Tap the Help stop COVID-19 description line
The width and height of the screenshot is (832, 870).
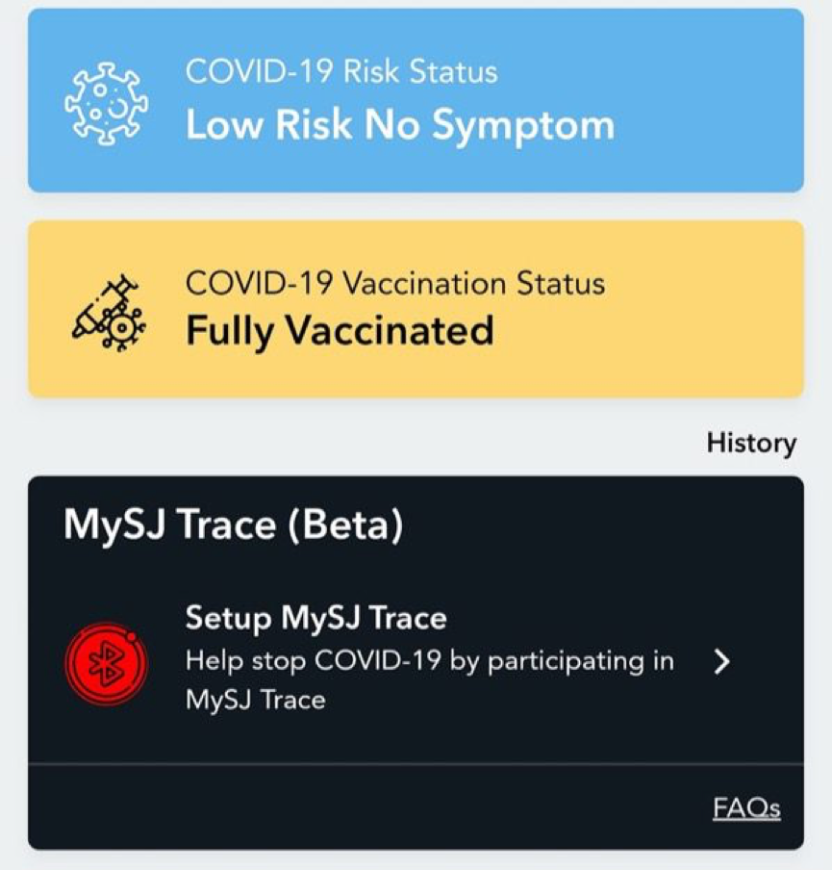tap(430, 661)
